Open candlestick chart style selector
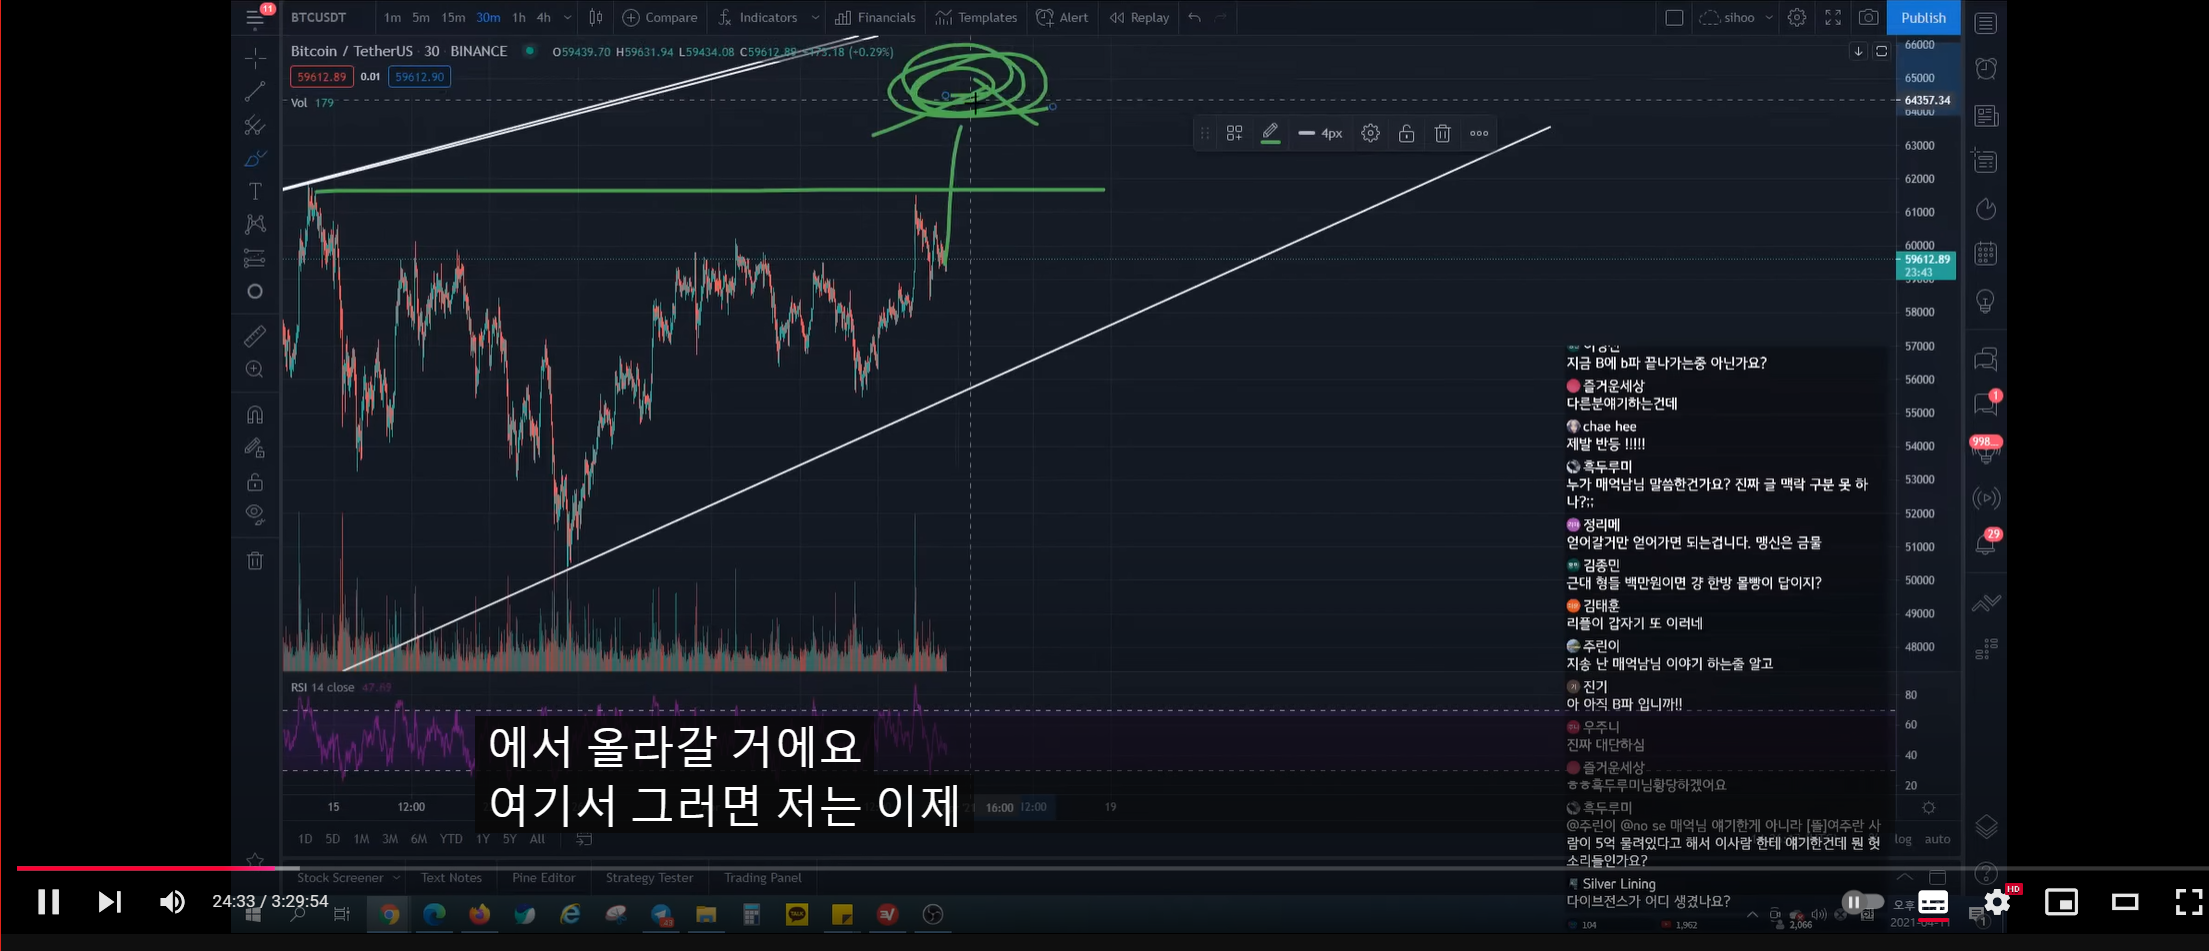Viewport: 2209px width, 951px height. (596, 17)
